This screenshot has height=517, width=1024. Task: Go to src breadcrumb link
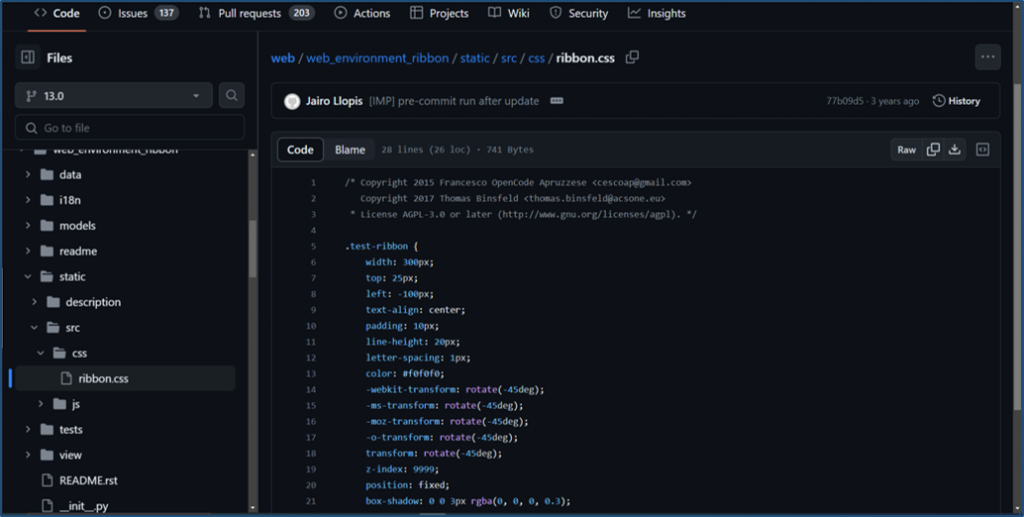[509, 58]
